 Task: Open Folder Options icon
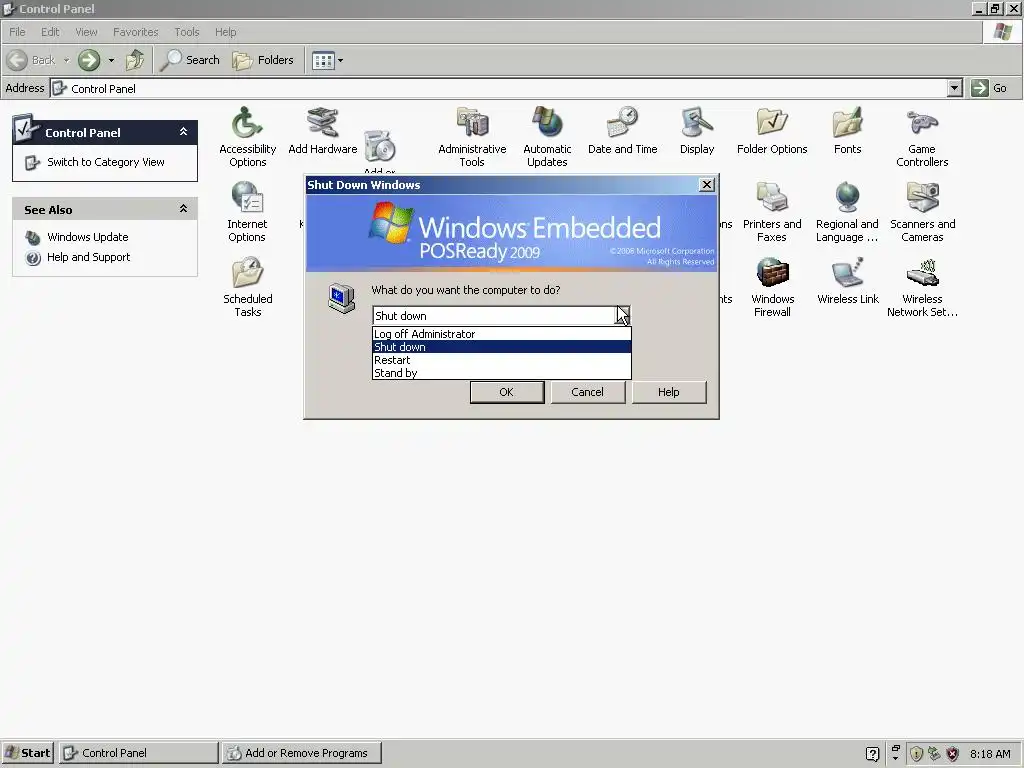tap(772, 131)
